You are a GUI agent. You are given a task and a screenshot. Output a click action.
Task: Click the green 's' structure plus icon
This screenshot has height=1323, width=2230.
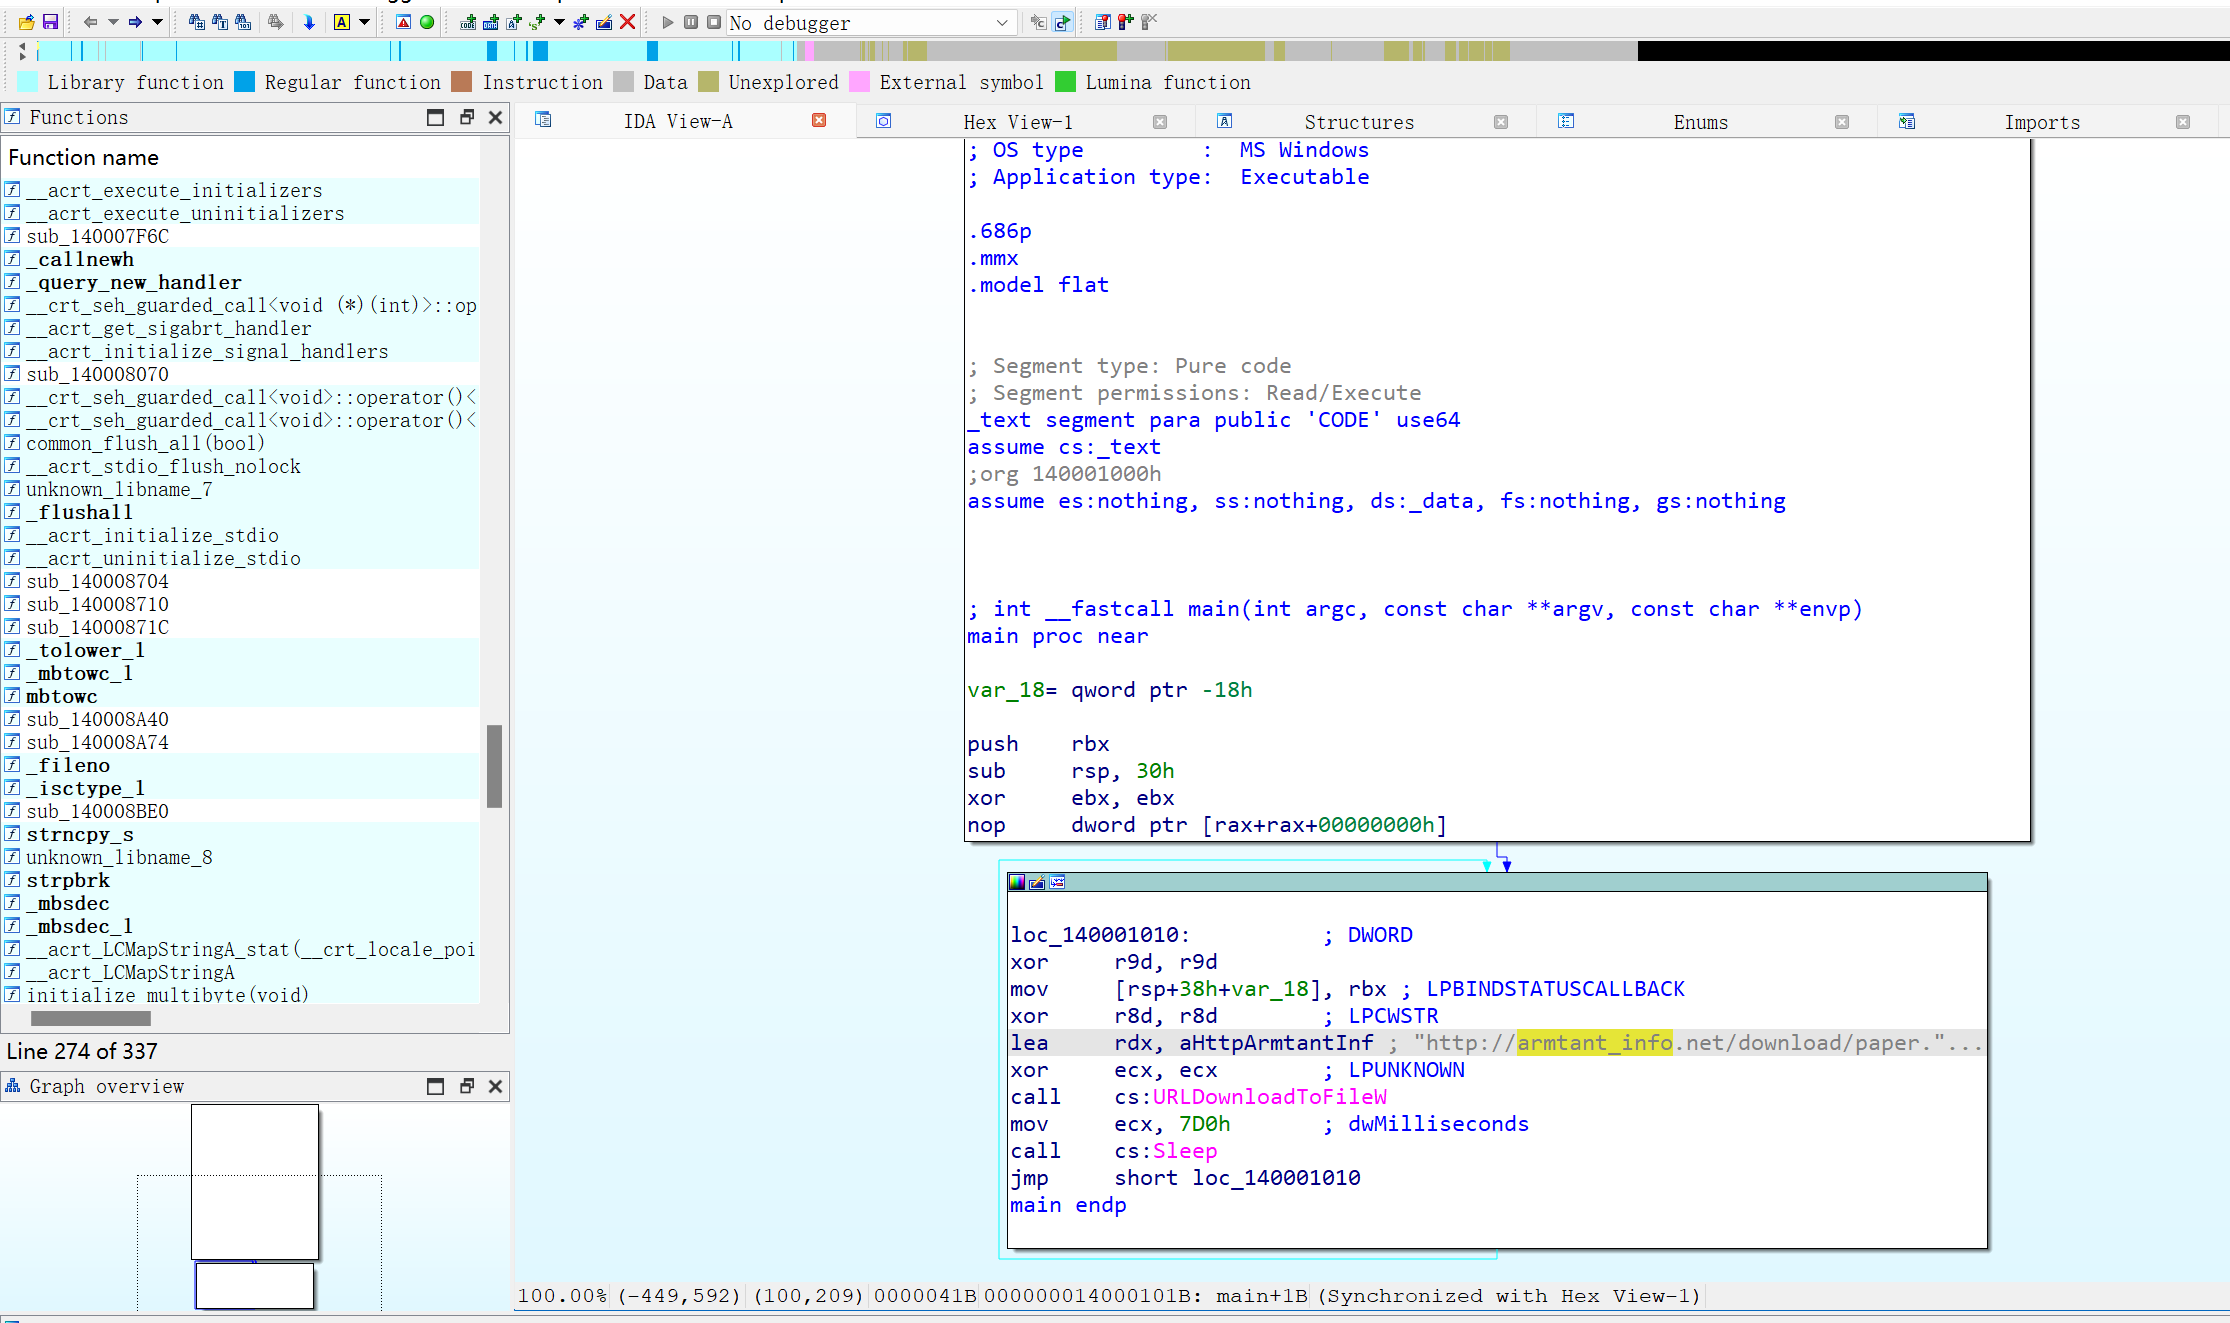coord(537,22)
